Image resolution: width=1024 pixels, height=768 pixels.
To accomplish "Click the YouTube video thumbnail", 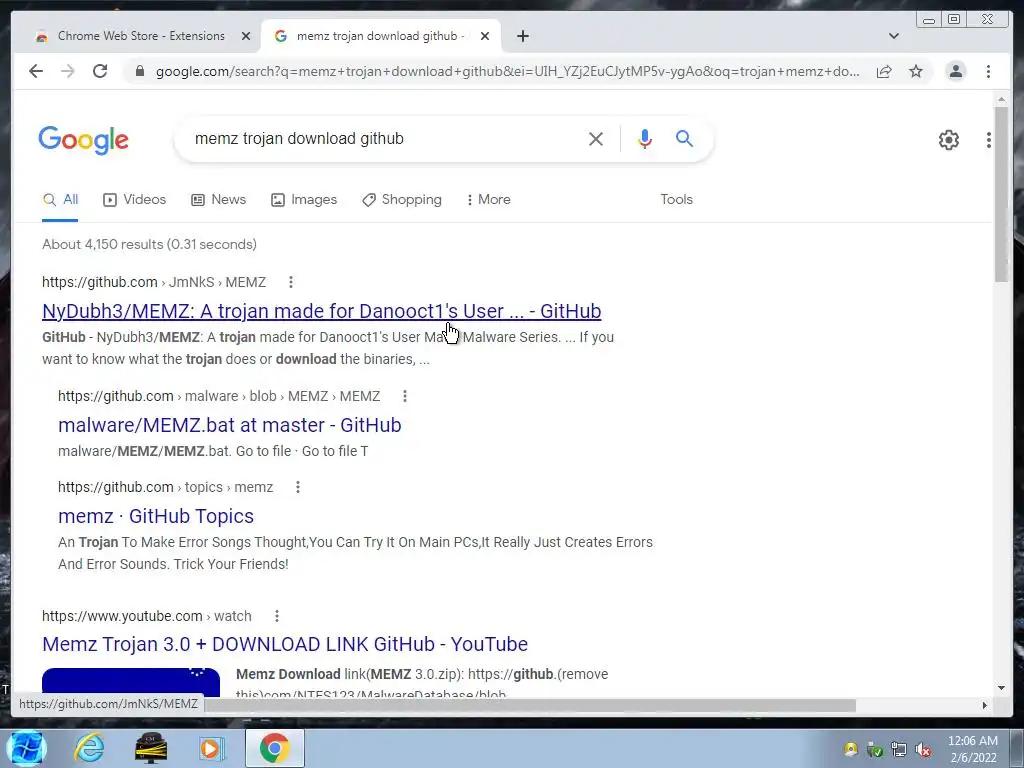I will 131,682.
